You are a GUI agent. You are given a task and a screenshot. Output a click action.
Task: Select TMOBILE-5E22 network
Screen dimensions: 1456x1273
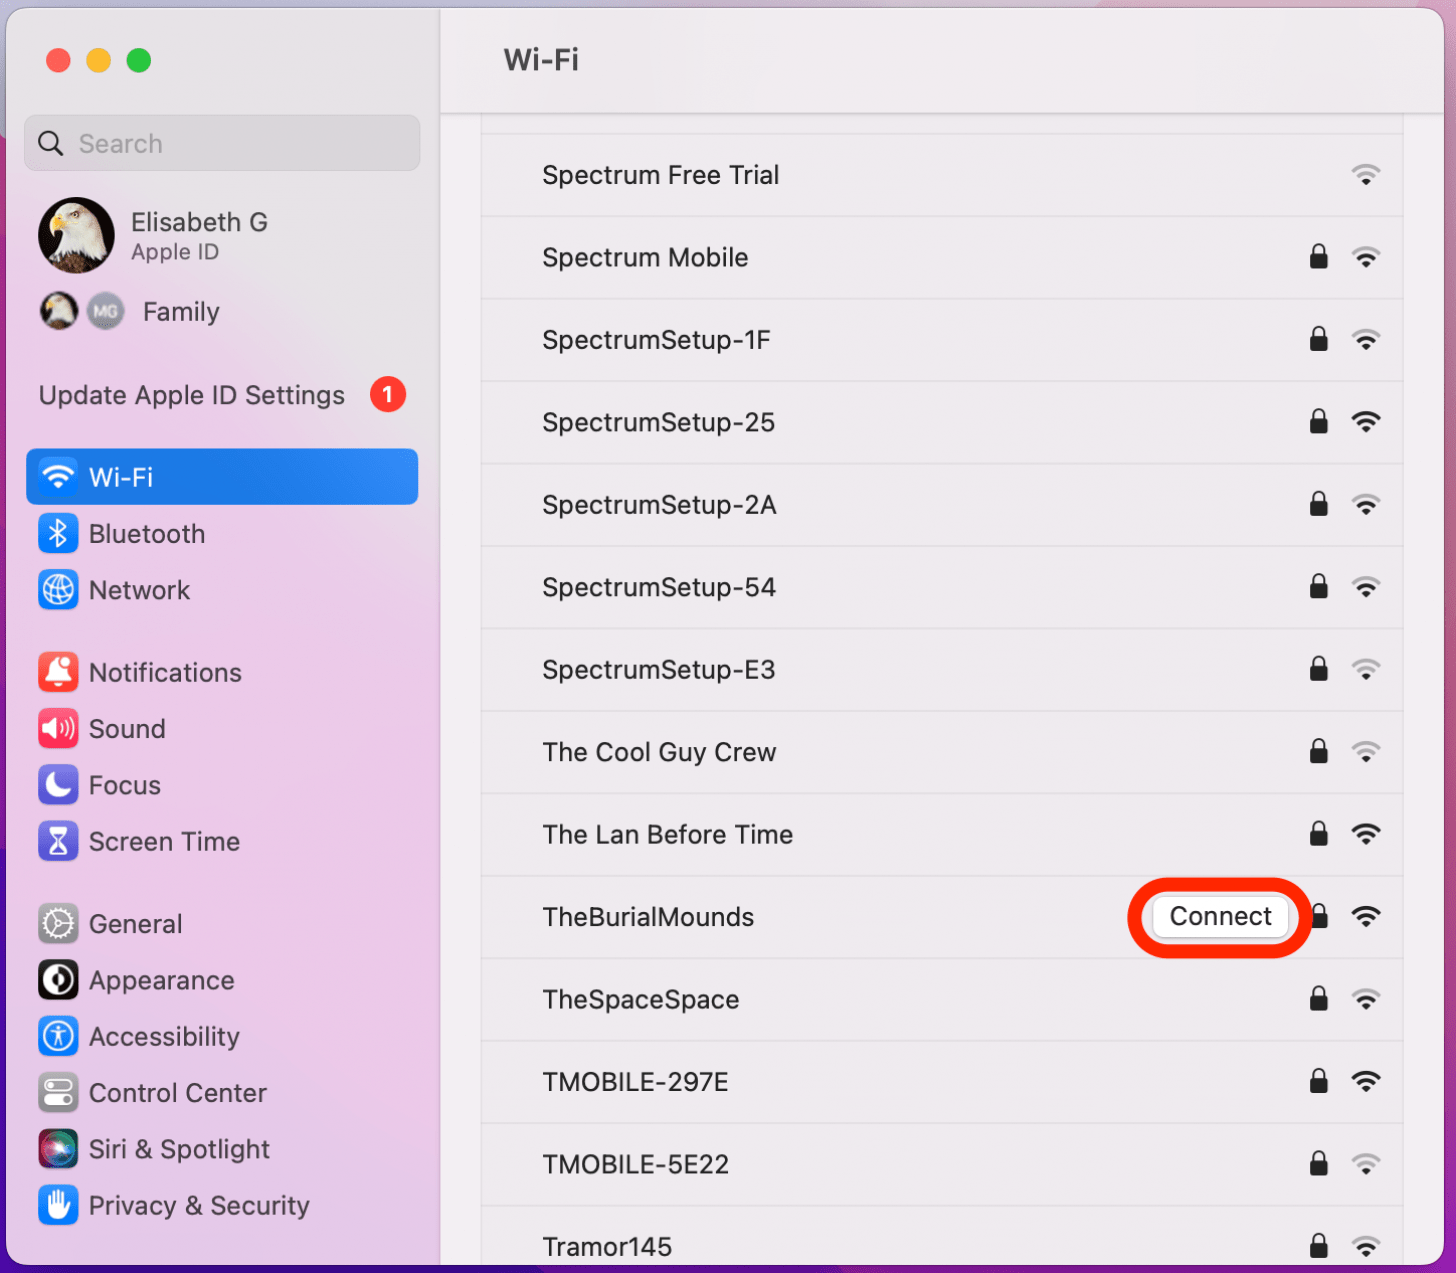point(942,1164)
